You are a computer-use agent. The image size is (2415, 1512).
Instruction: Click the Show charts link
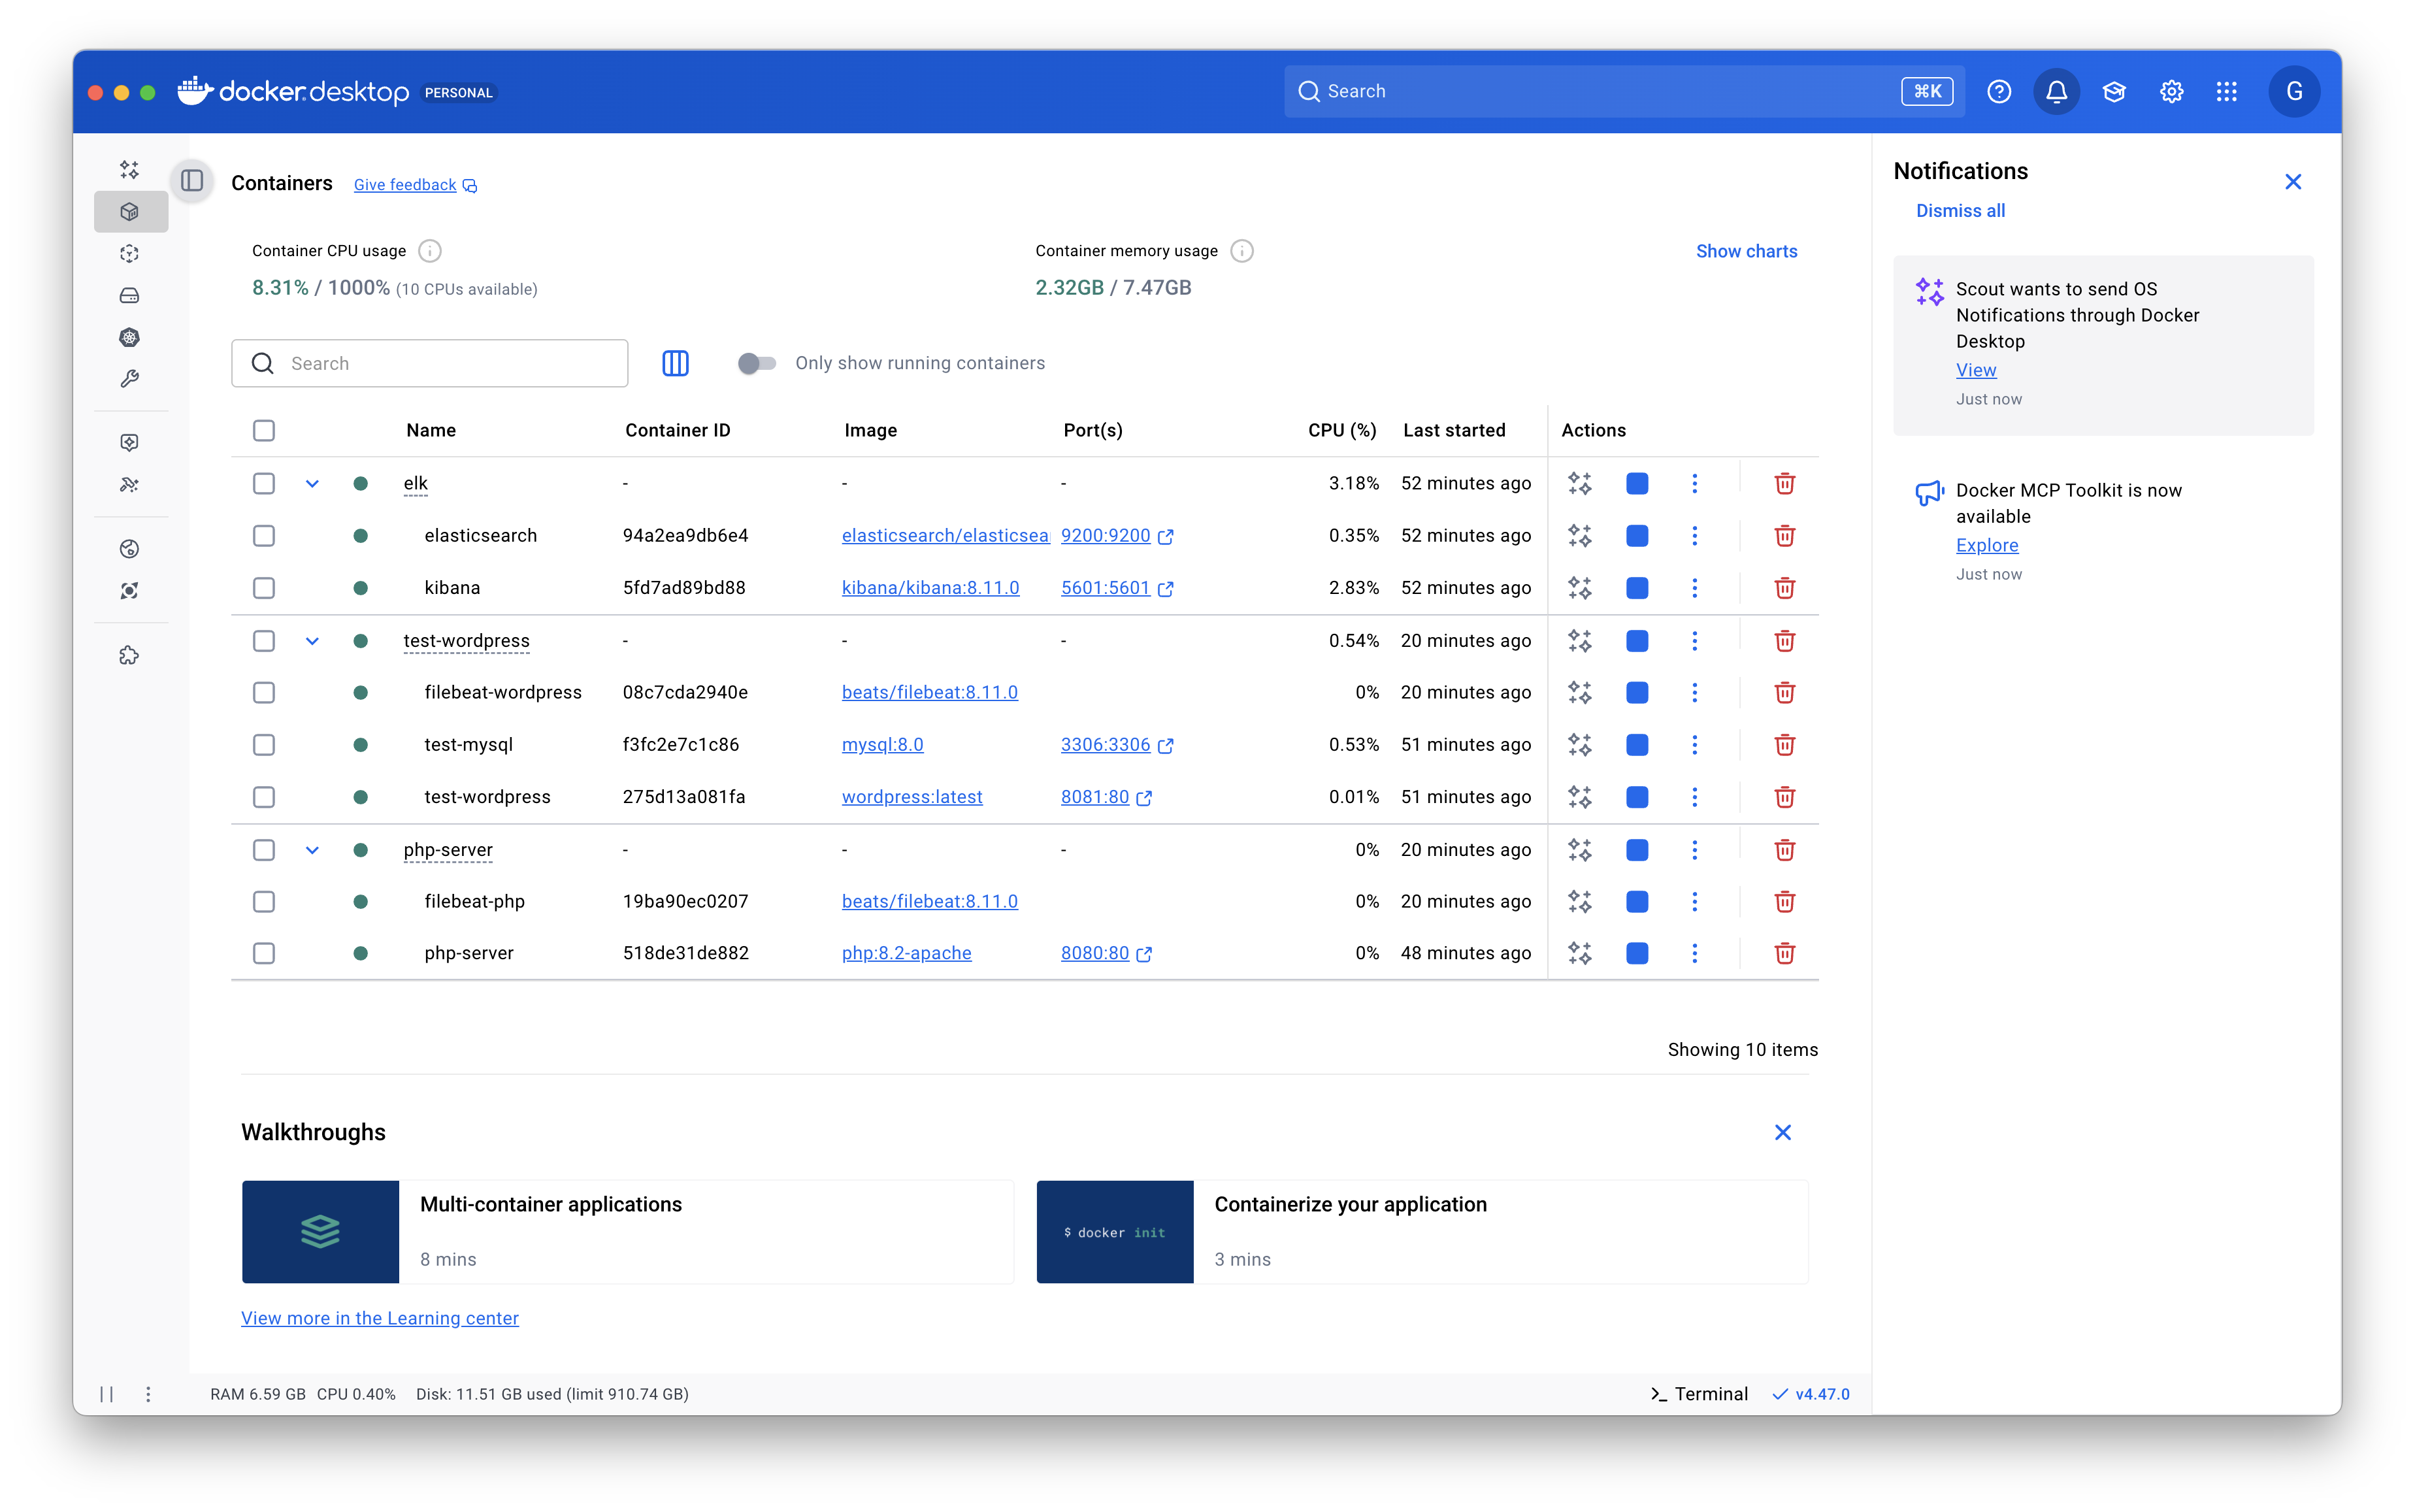pyautogui.click(x=1746, y=251)
